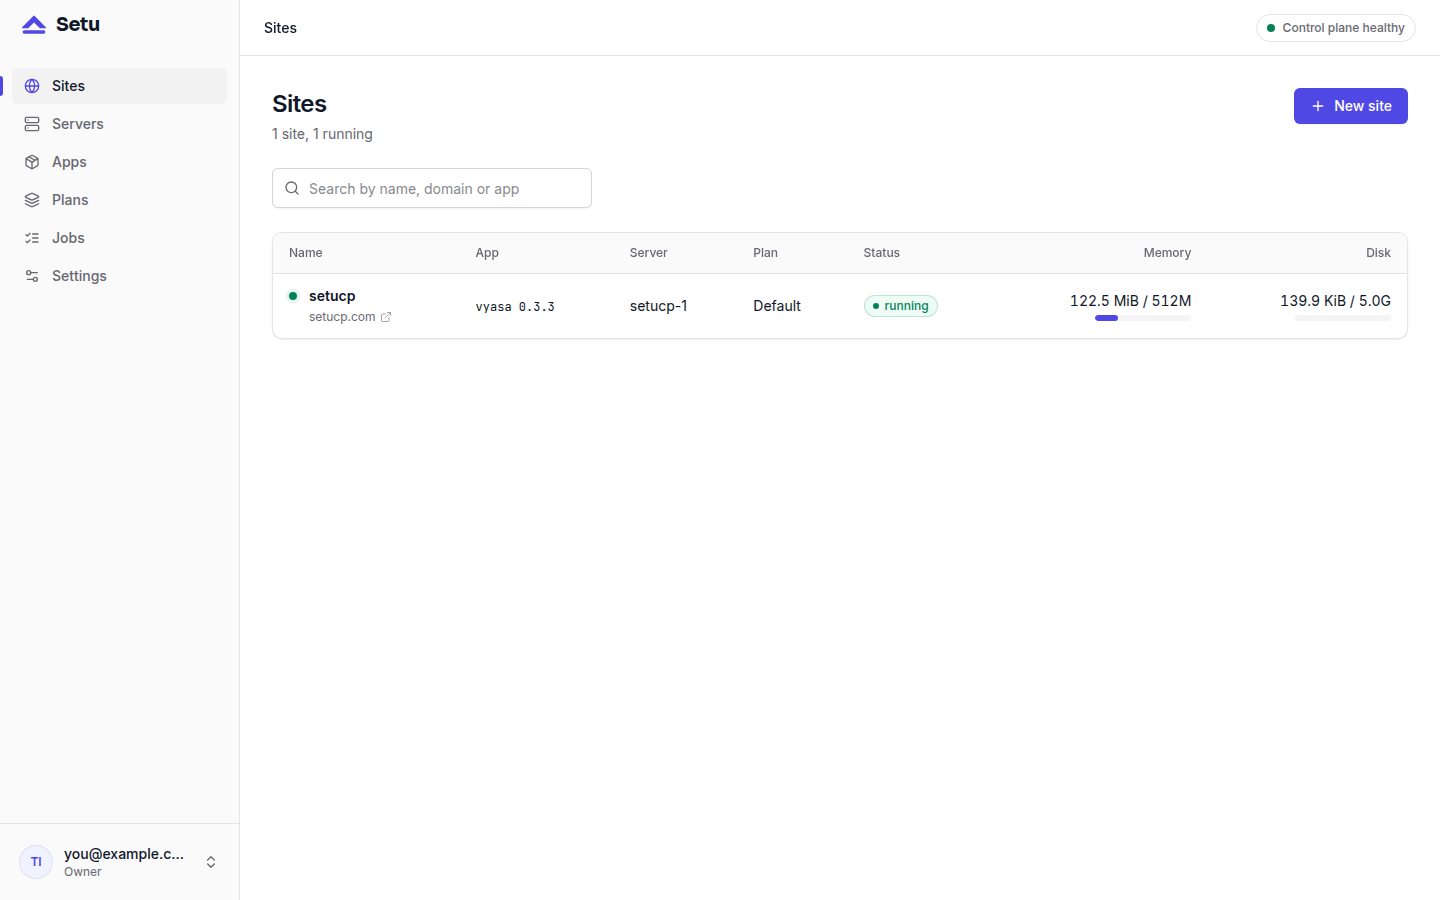
Task: Expand the account switcher chevron
Action: pyautogui.click(x=211, y=862)
